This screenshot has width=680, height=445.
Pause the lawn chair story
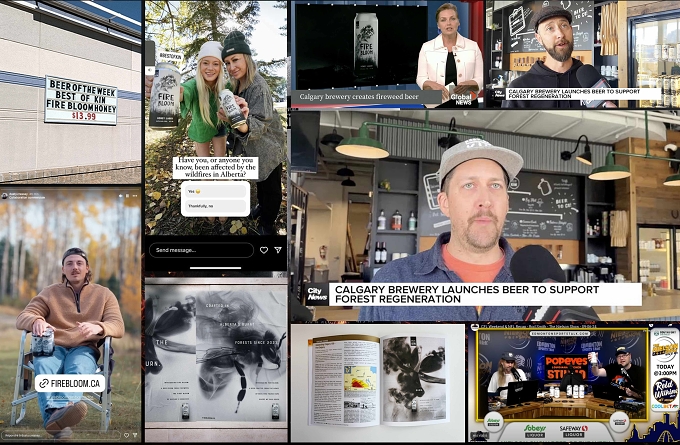127,196
